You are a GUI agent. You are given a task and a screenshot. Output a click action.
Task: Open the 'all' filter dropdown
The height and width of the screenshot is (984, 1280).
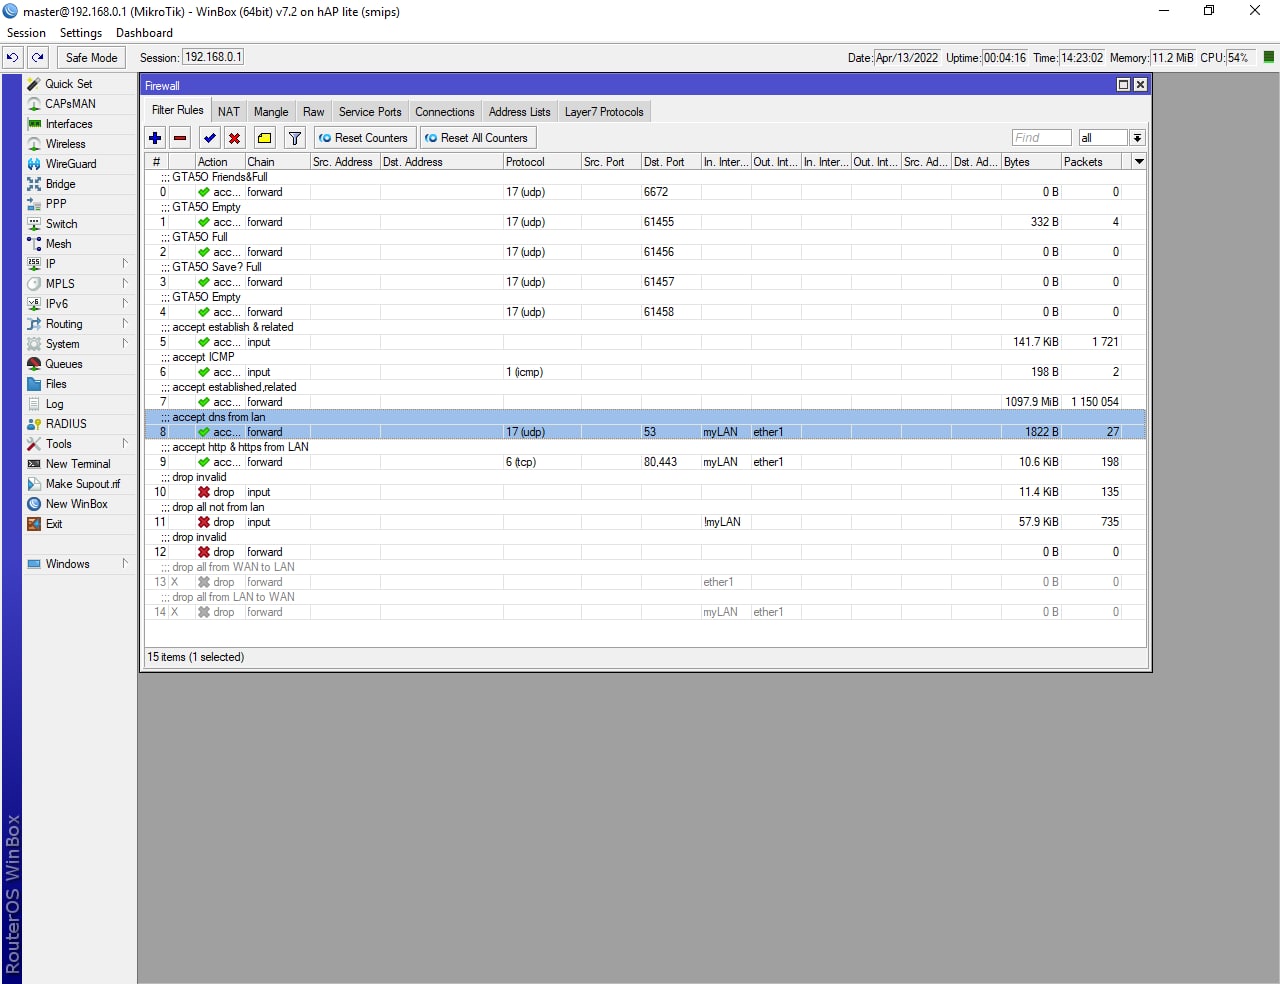(1137, 138)
